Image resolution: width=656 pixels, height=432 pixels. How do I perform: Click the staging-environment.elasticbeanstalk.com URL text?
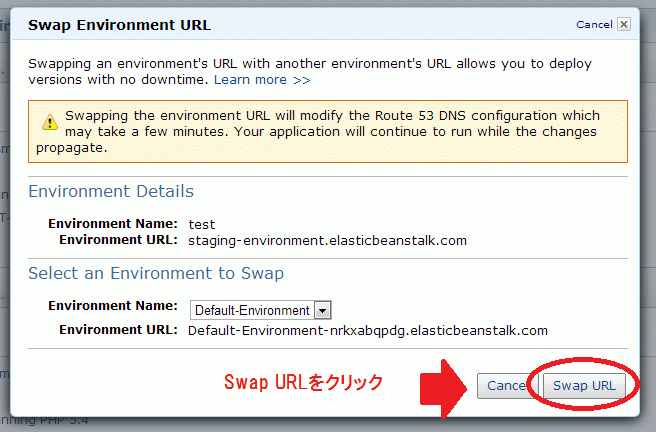[x=327, y=241]
